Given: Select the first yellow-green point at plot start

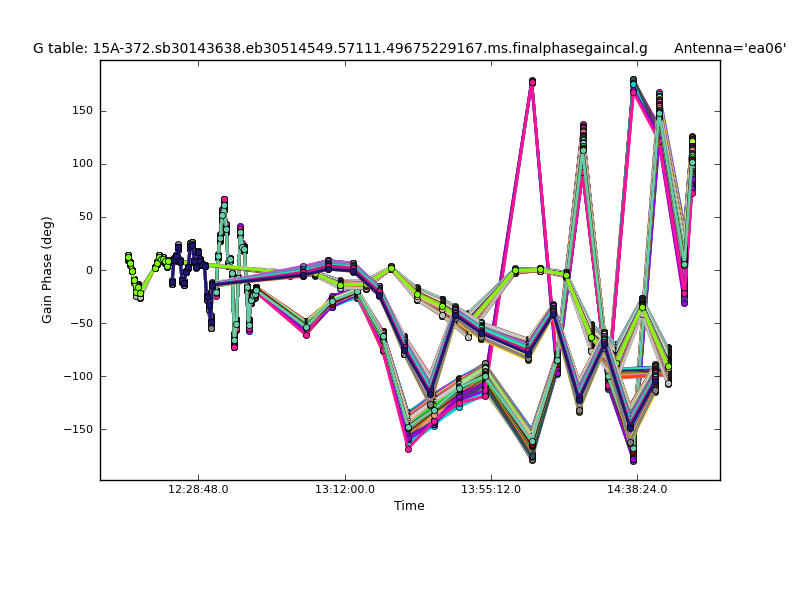Looking at the screenshot, I should (x=128, y=257).
